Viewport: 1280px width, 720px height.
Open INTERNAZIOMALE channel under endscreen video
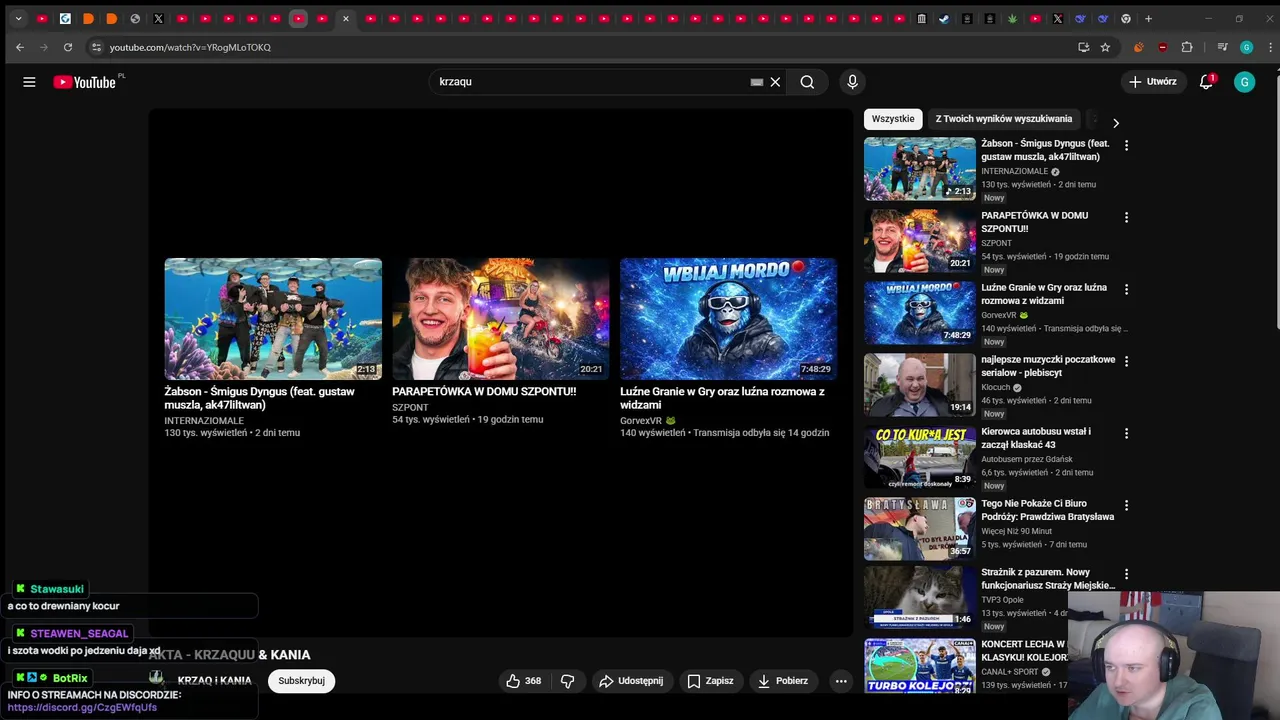pyautogui.click(x=204, y=421)
